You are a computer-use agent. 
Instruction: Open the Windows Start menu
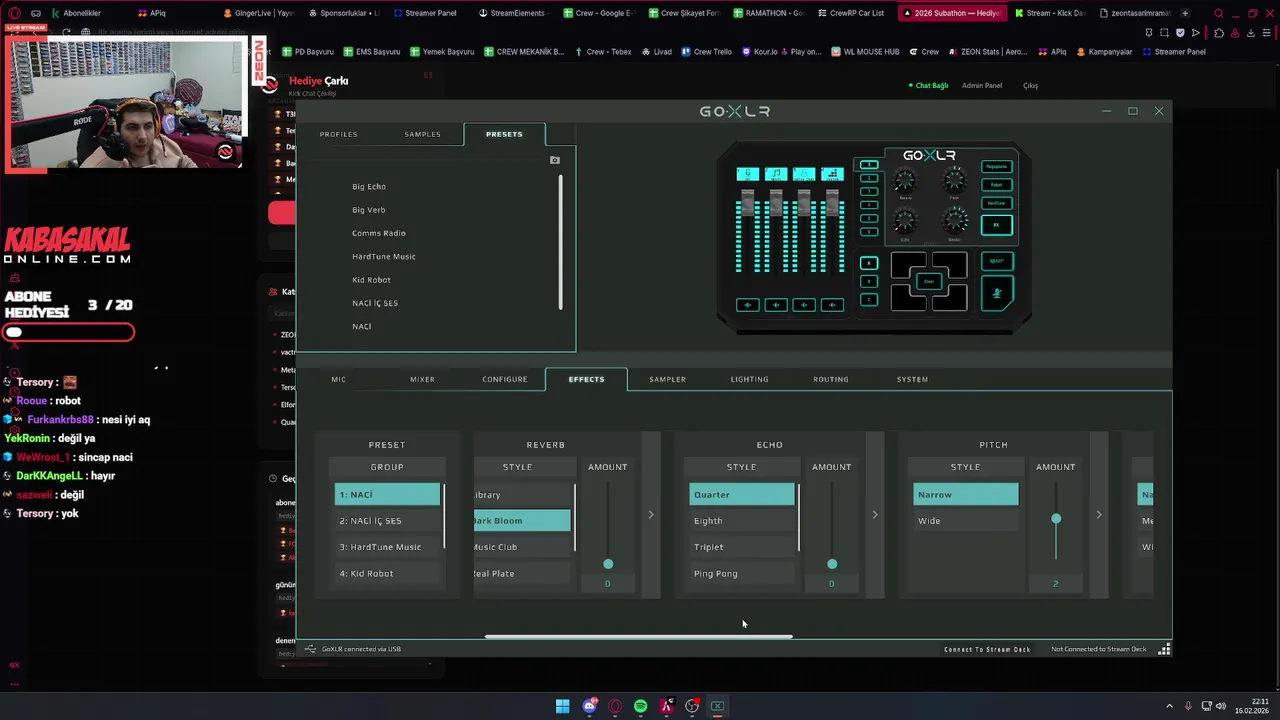563,706
